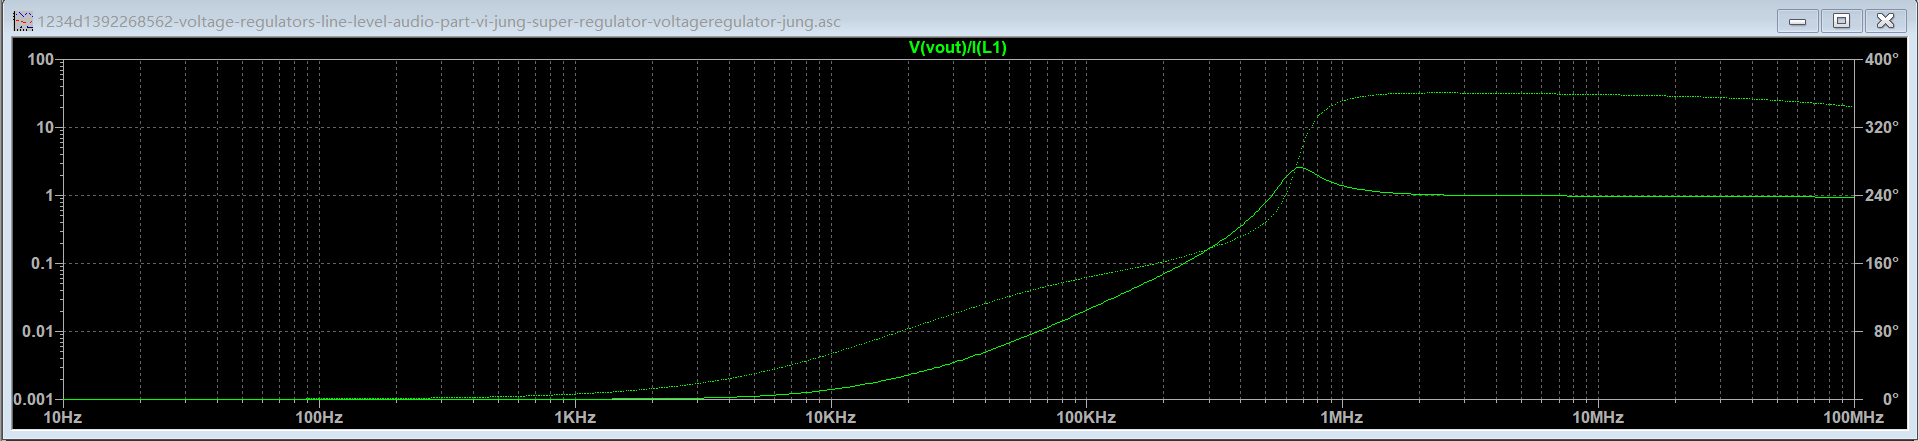The image size is (1919, 441).
Task: Click the 1 magnitude axis label
Action: tap(49, 195)
